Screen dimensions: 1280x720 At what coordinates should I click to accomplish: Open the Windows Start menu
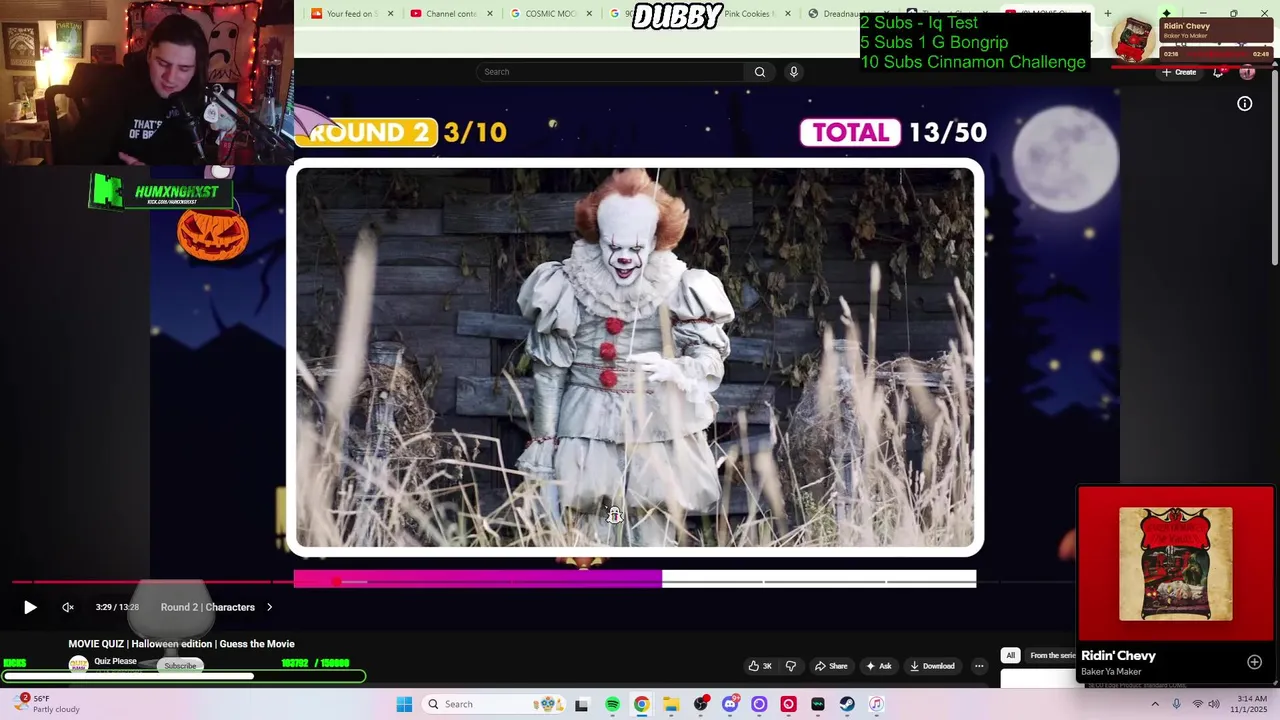[x=404, y=704]
